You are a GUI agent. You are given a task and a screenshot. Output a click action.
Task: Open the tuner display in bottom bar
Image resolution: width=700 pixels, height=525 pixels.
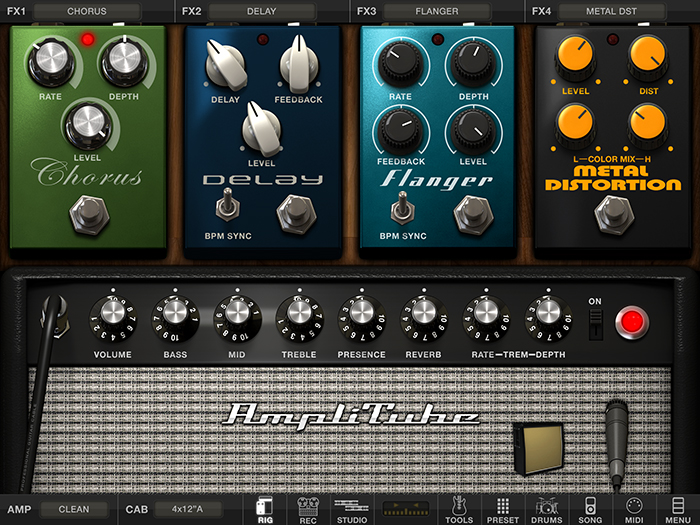(x=405, y=508)
